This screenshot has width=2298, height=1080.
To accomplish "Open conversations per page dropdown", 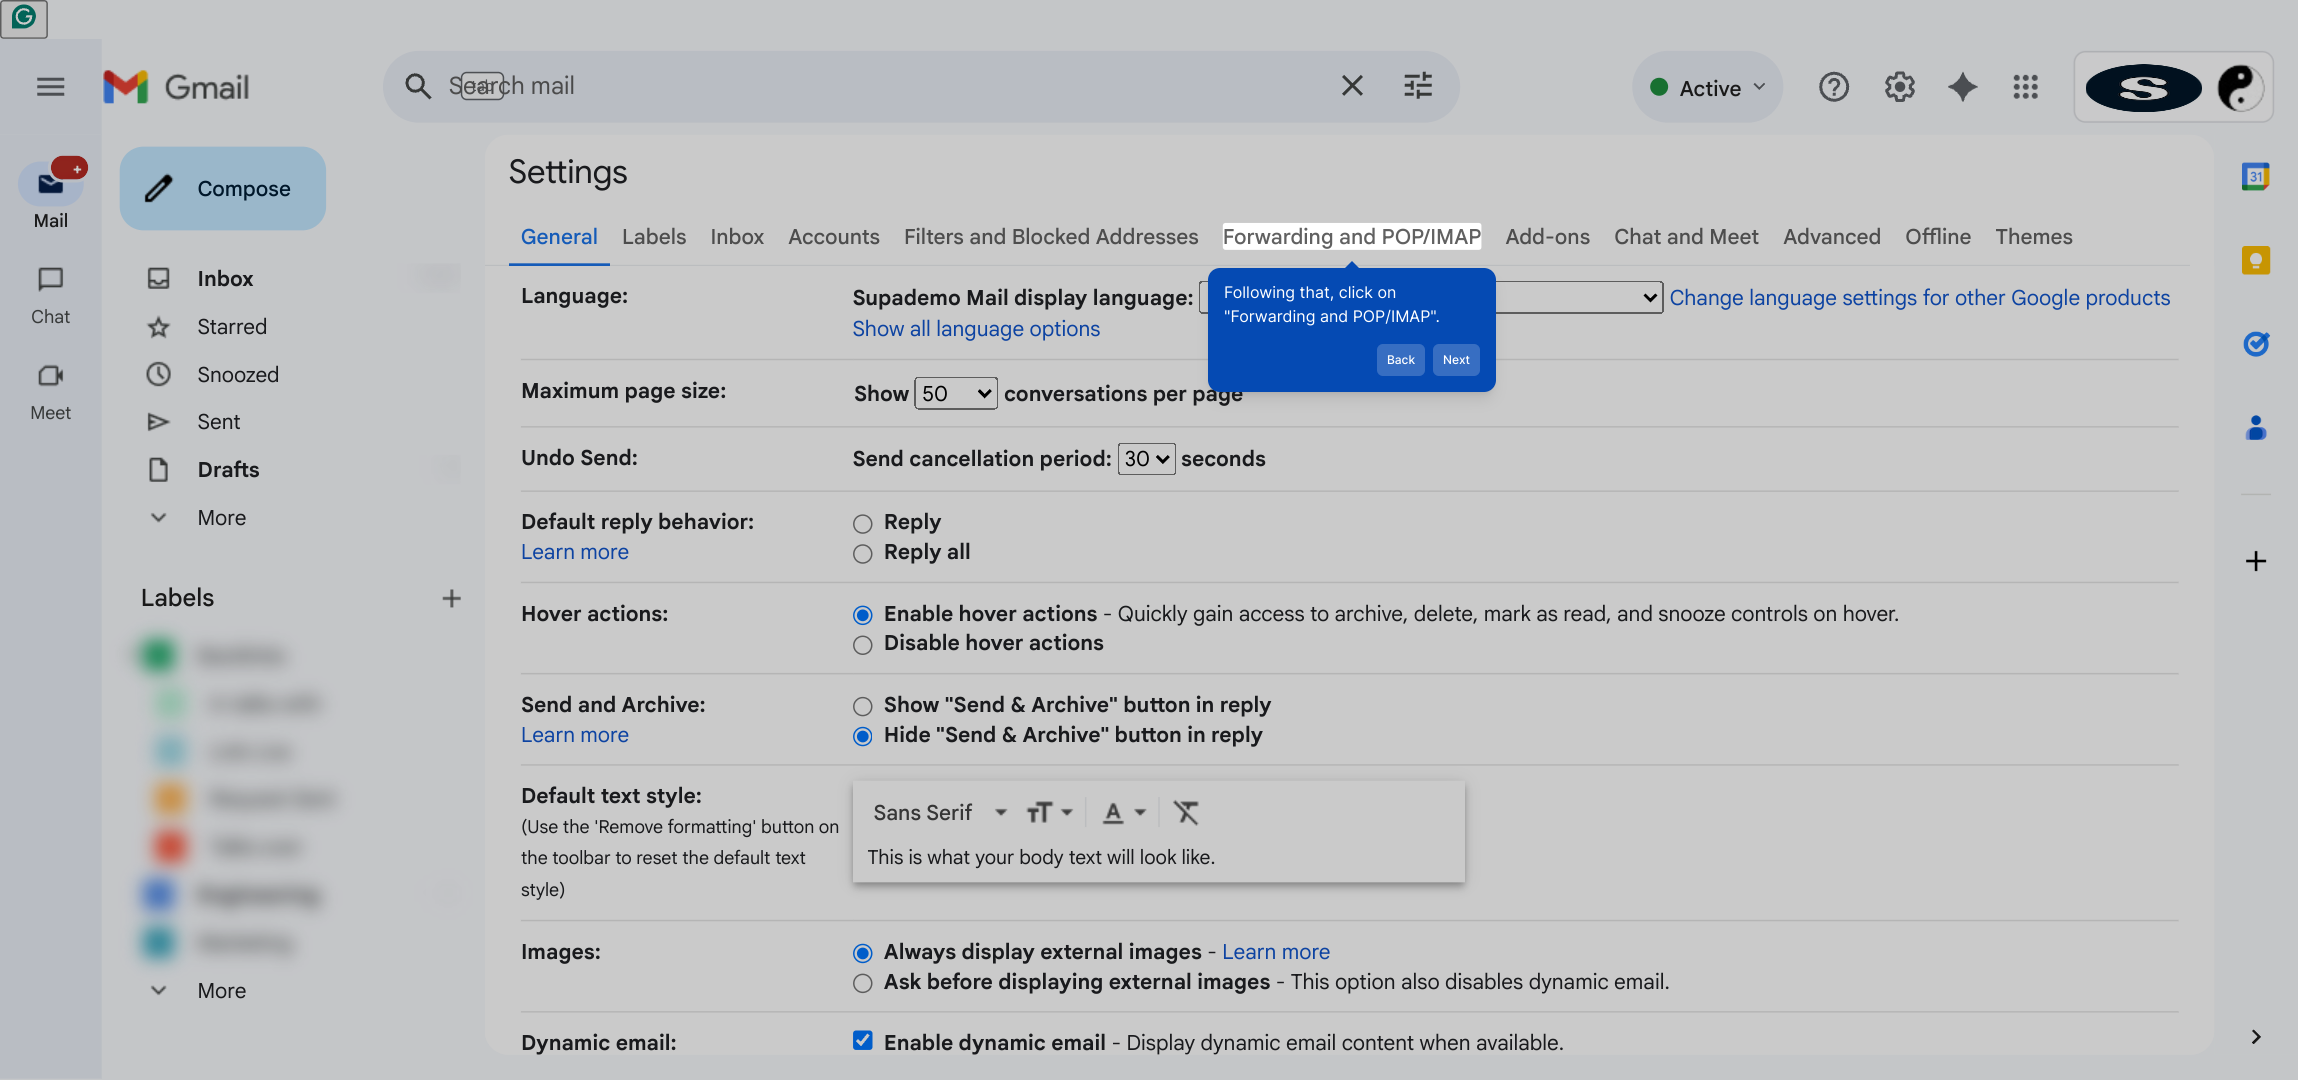I will click(955, 393).
